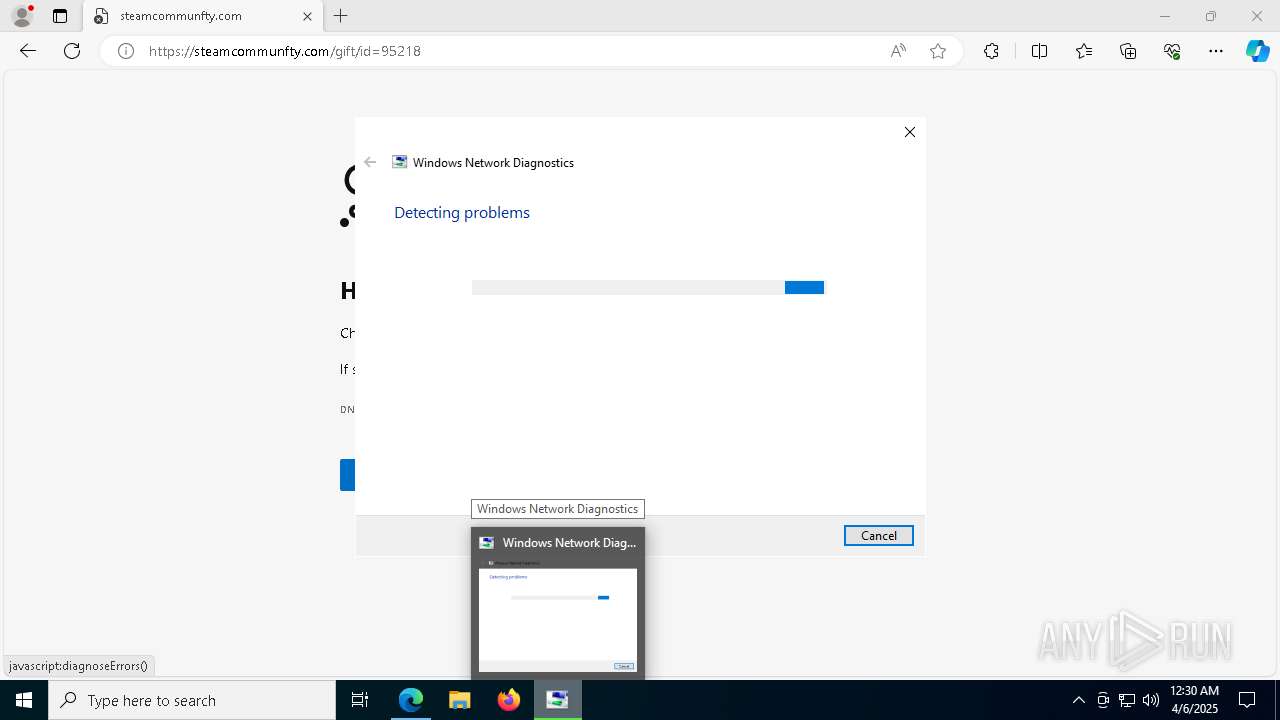Click the Detecting problems progress bar
Image resolution: width=1280 pixels, height=720 pixels.
coord(648,288)
